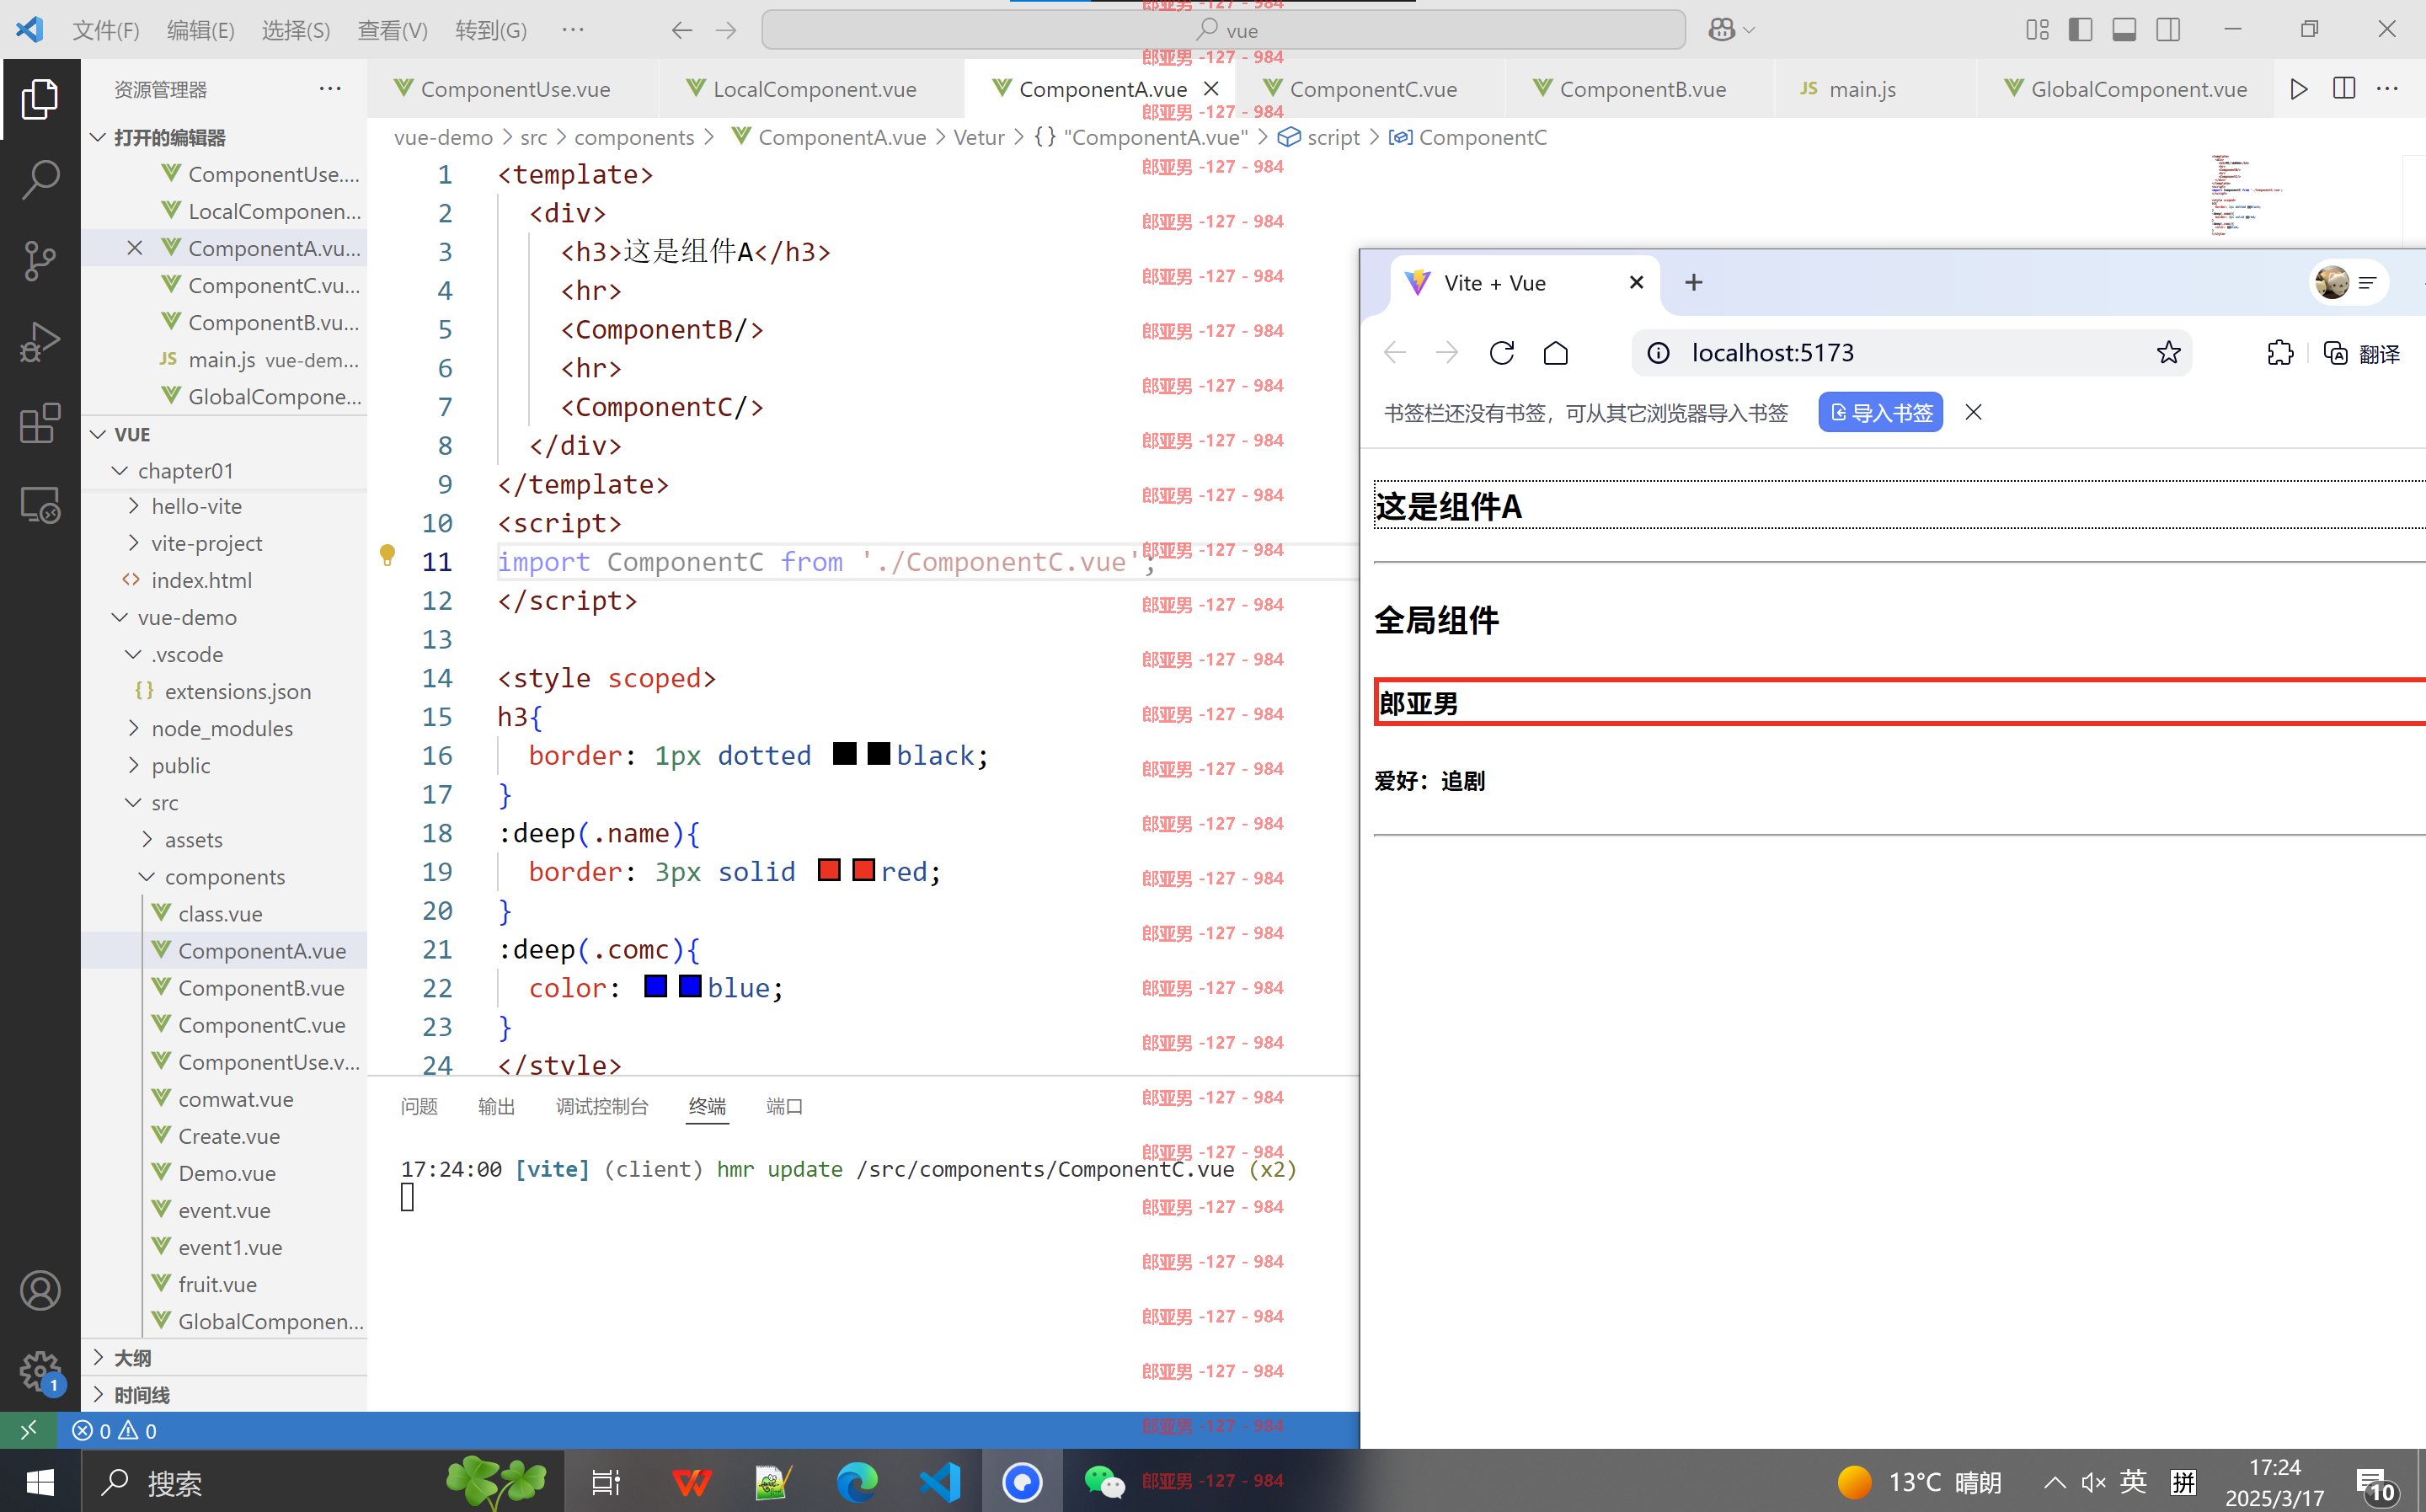Expand the hello-vite folder
The width and height of the screenshot is (2426, 1512).
[x=134, y=507]
